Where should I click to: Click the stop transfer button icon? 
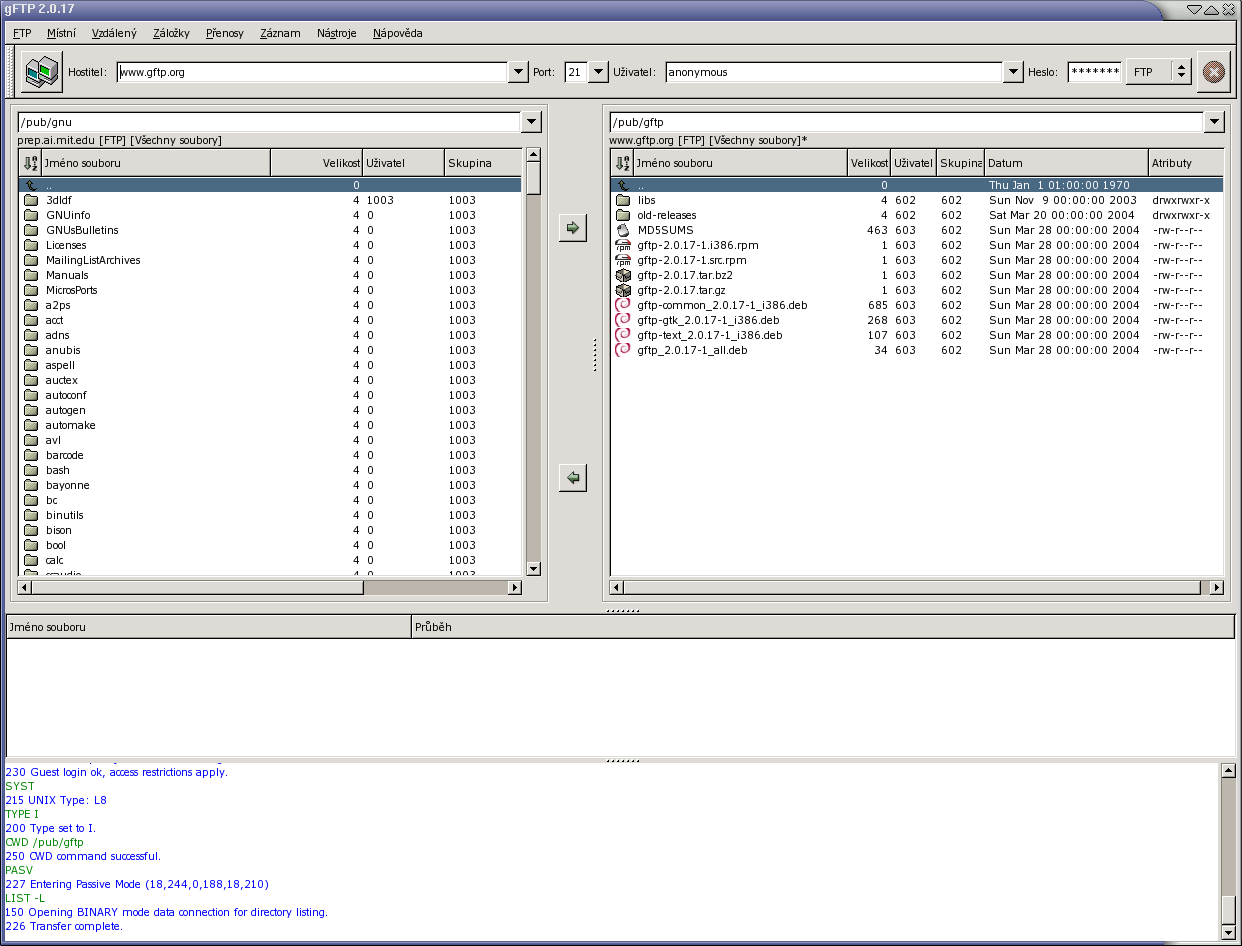[1213, 72]
